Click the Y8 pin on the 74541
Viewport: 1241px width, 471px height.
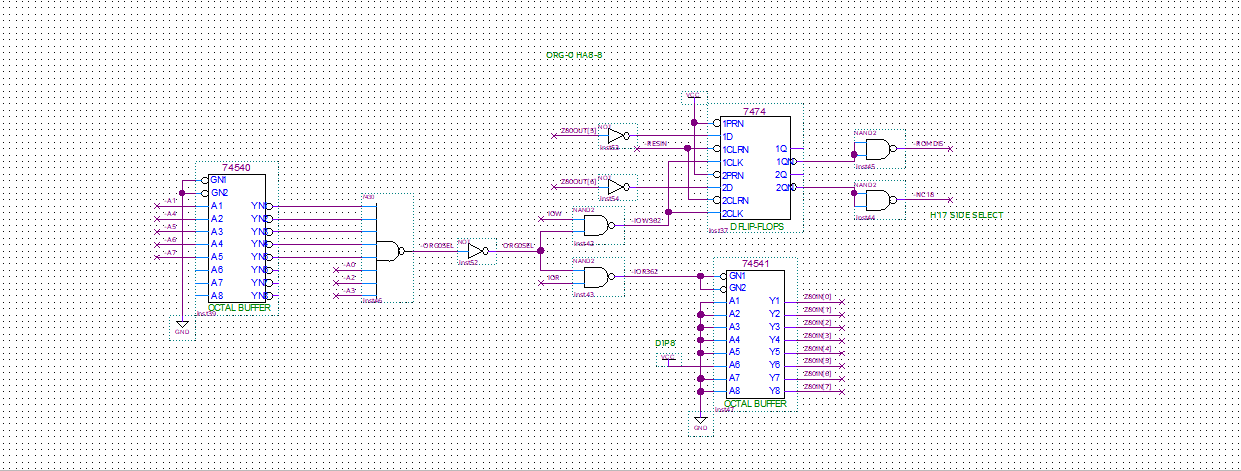(774, 391)
